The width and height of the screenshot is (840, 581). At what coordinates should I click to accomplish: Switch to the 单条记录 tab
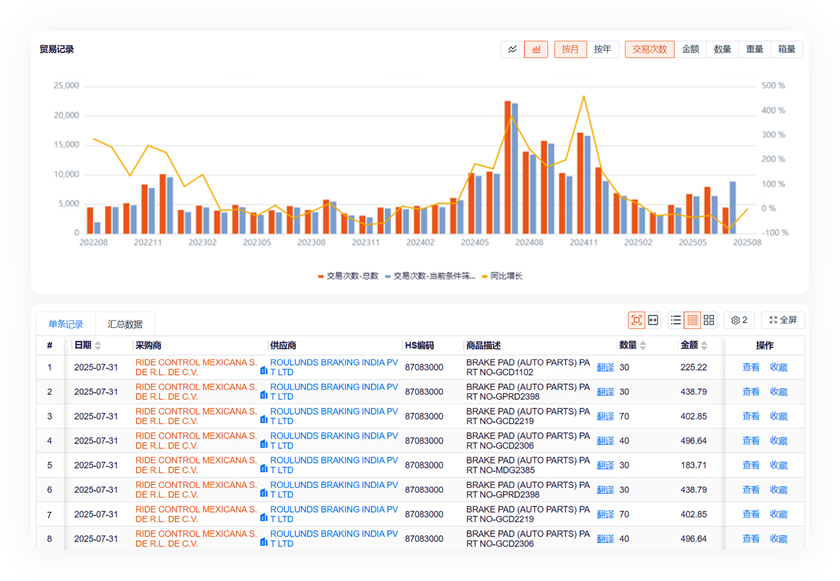pos(65,324)
